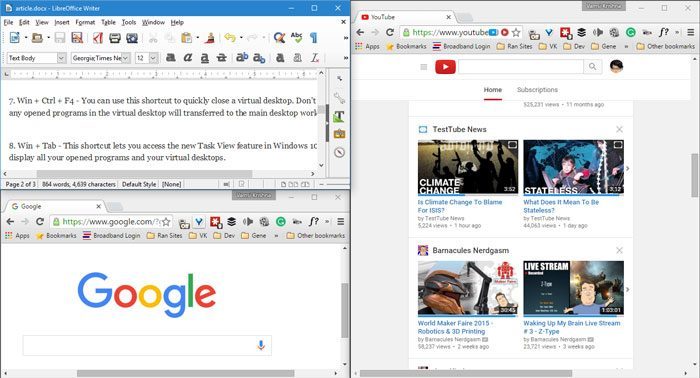Open Is Climate Change To Blame For ISIS link

click(x=460, y=206)
